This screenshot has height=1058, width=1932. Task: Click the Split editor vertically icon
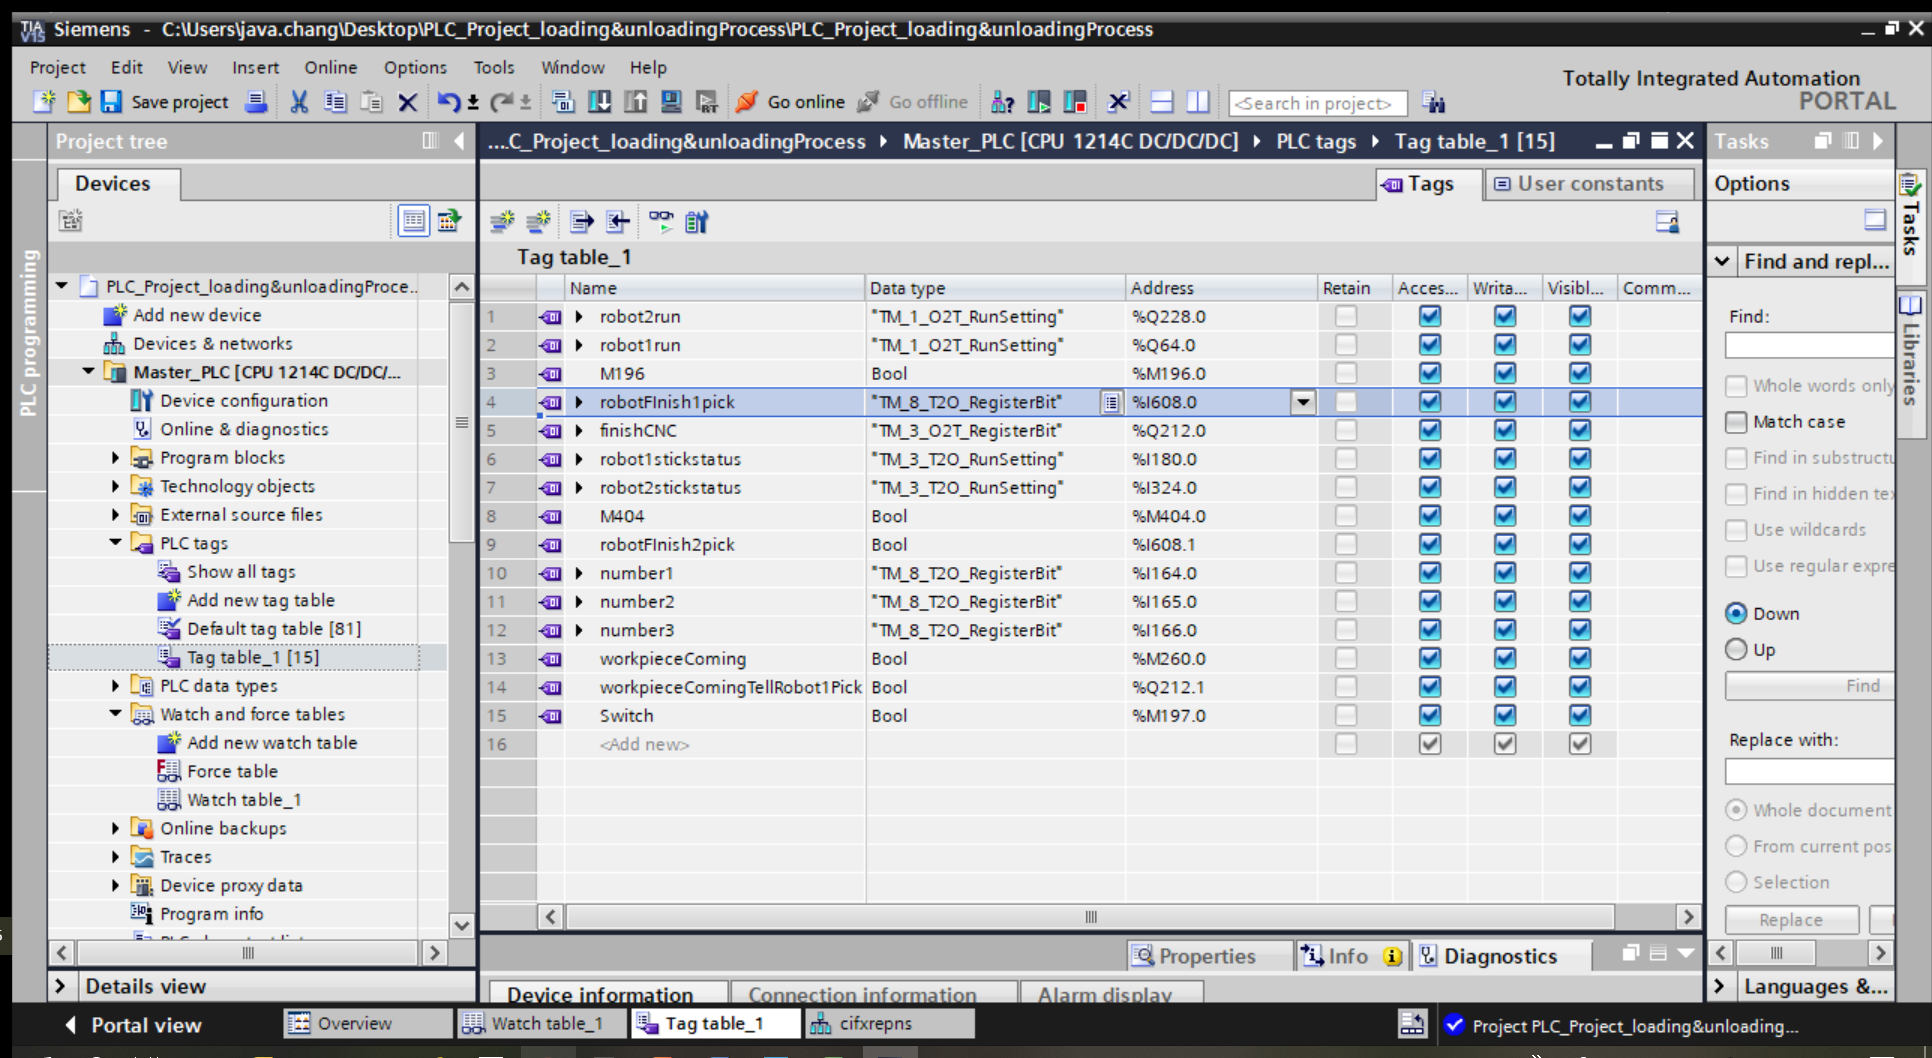coord(1197,102)
